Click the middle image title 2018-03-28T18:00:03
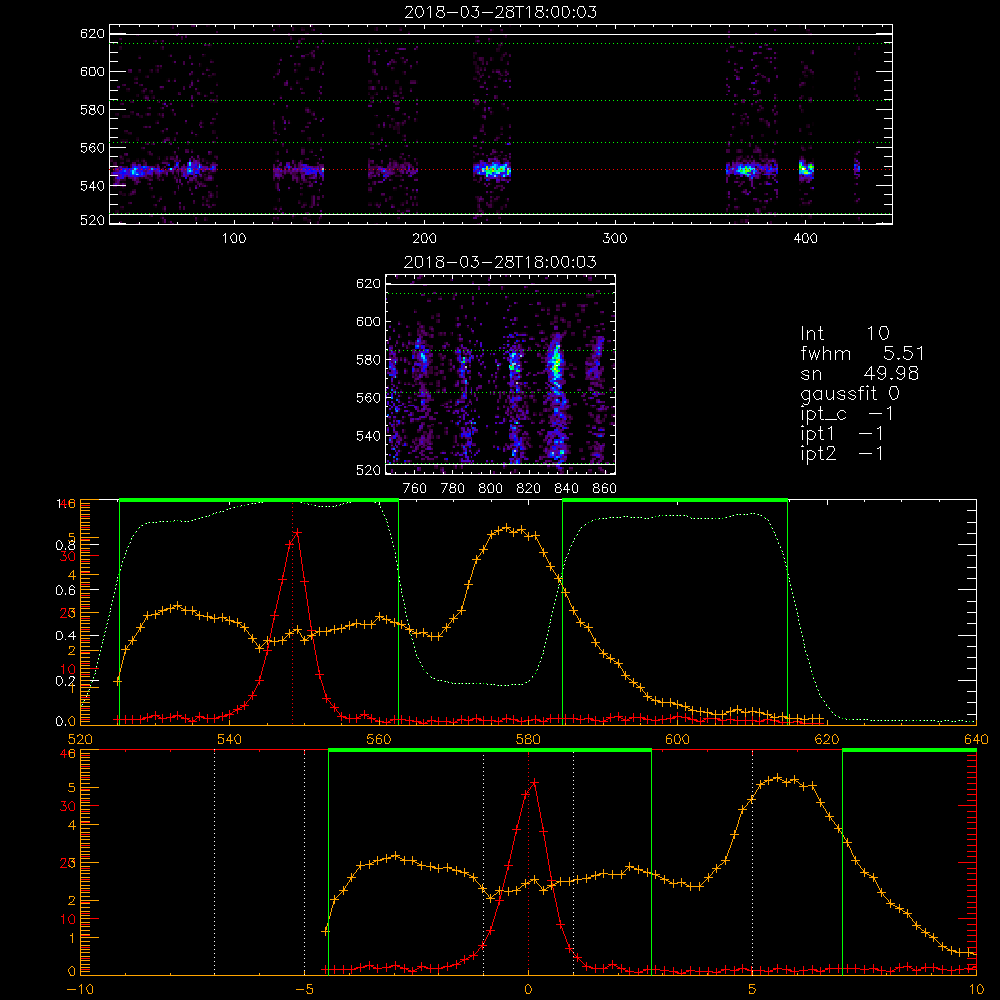 coord(500,262)
